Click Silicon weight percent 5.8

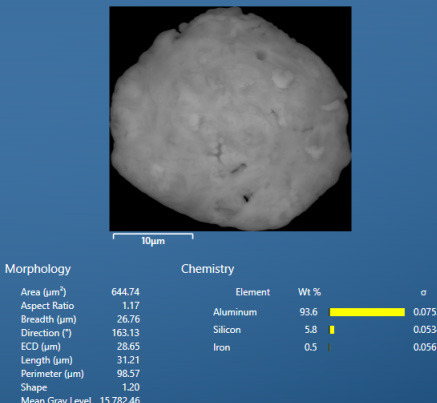pos(311,330)
